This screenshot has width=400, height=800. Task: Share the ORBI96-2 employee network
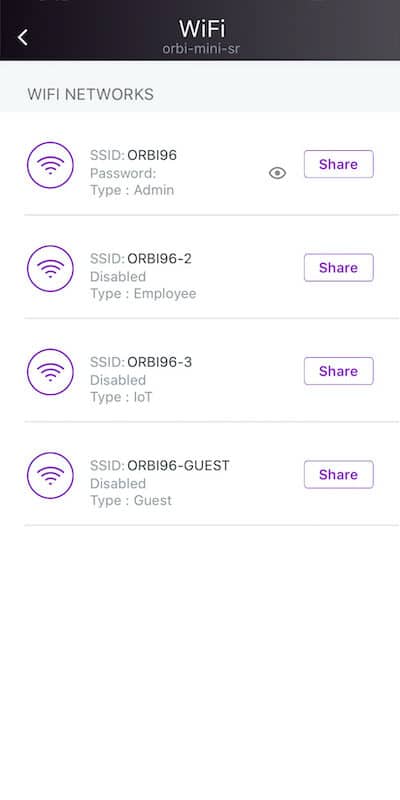(x=339, y=267)
